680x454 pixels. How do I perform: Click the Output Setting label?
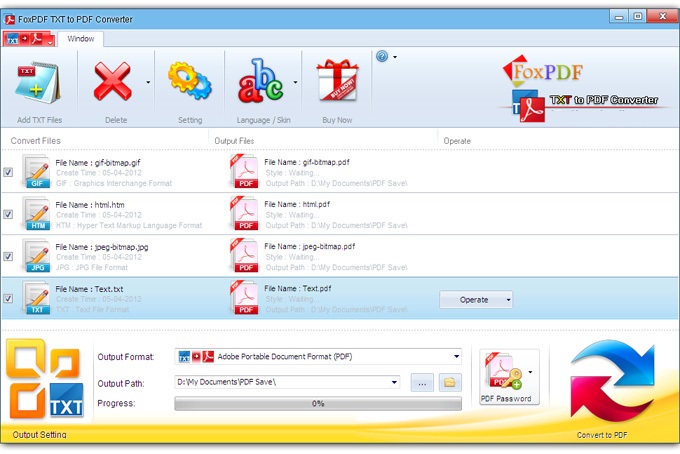click(39, 434)
